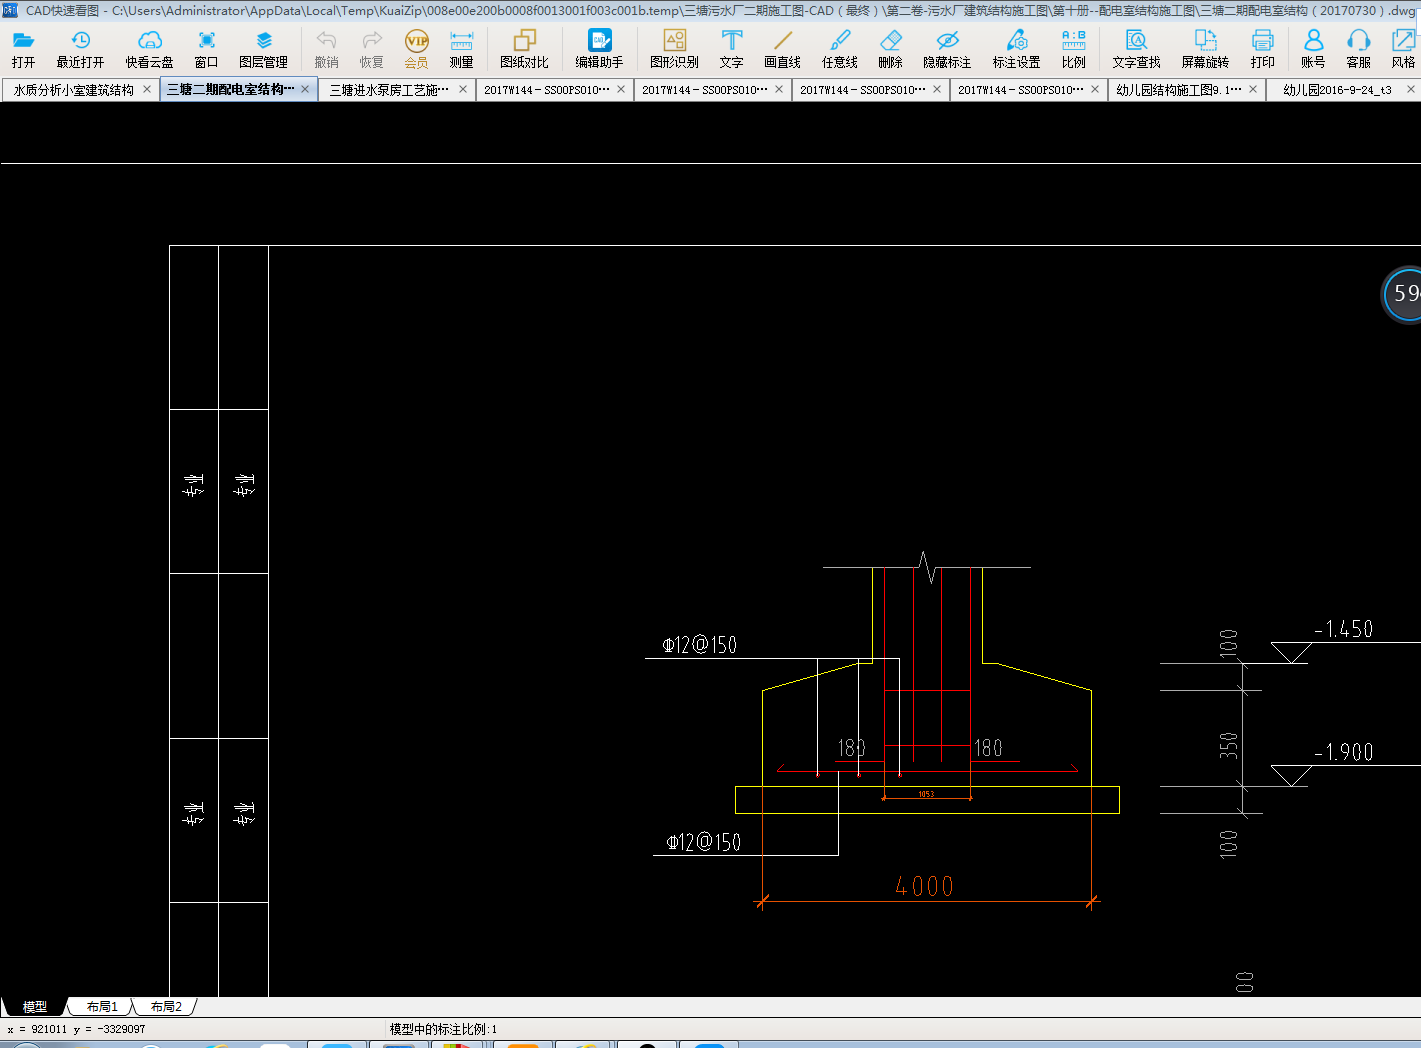The height and width of the screenshot is (1048, 1421).
Task: Close the 三塘进水泵房工艺施 tab
Action: pyautogui.click(x=463, y=89)
